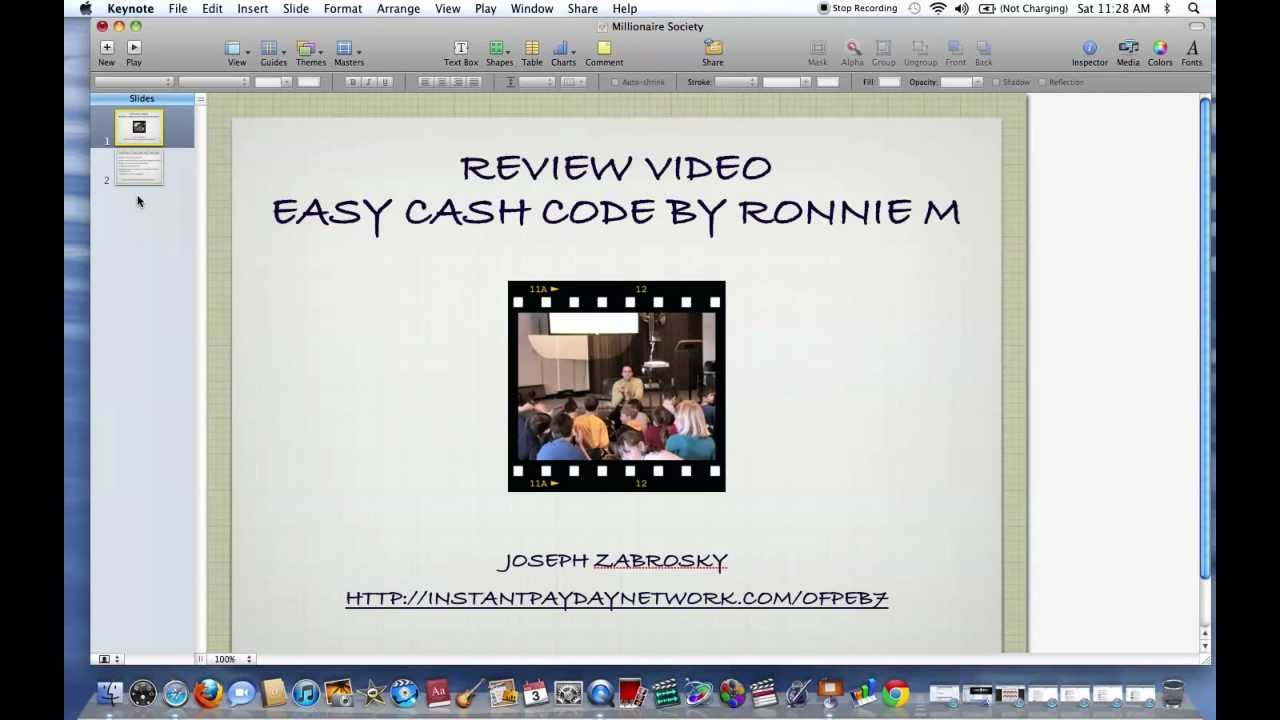This screenshot has height=720, width=1280.
Task: Open the Guides dropdown
Action: click(273, 53)
